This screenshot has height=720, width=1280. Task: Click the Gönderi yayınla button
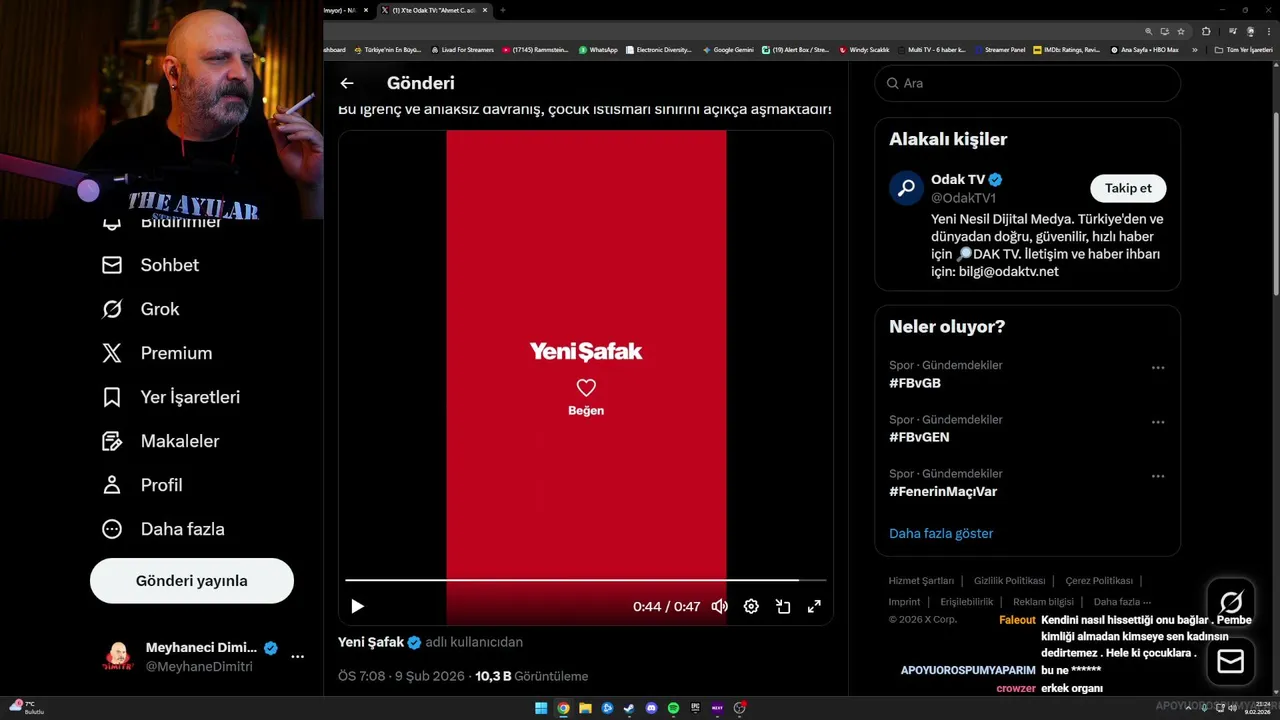[192, 581]
